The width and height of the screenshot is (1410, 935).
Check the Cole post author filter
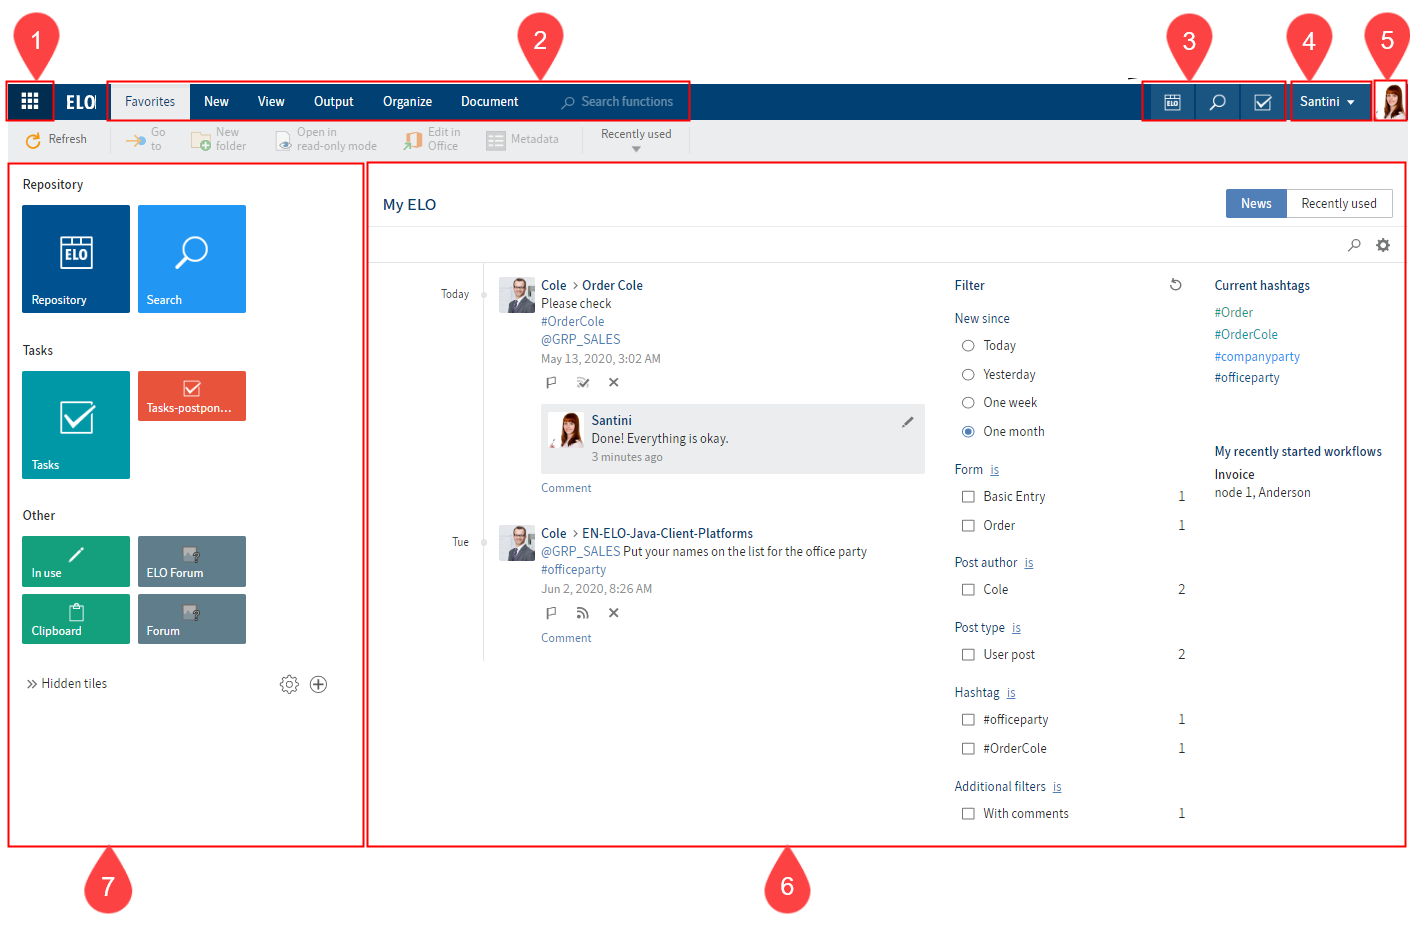(x=968, y=590)
